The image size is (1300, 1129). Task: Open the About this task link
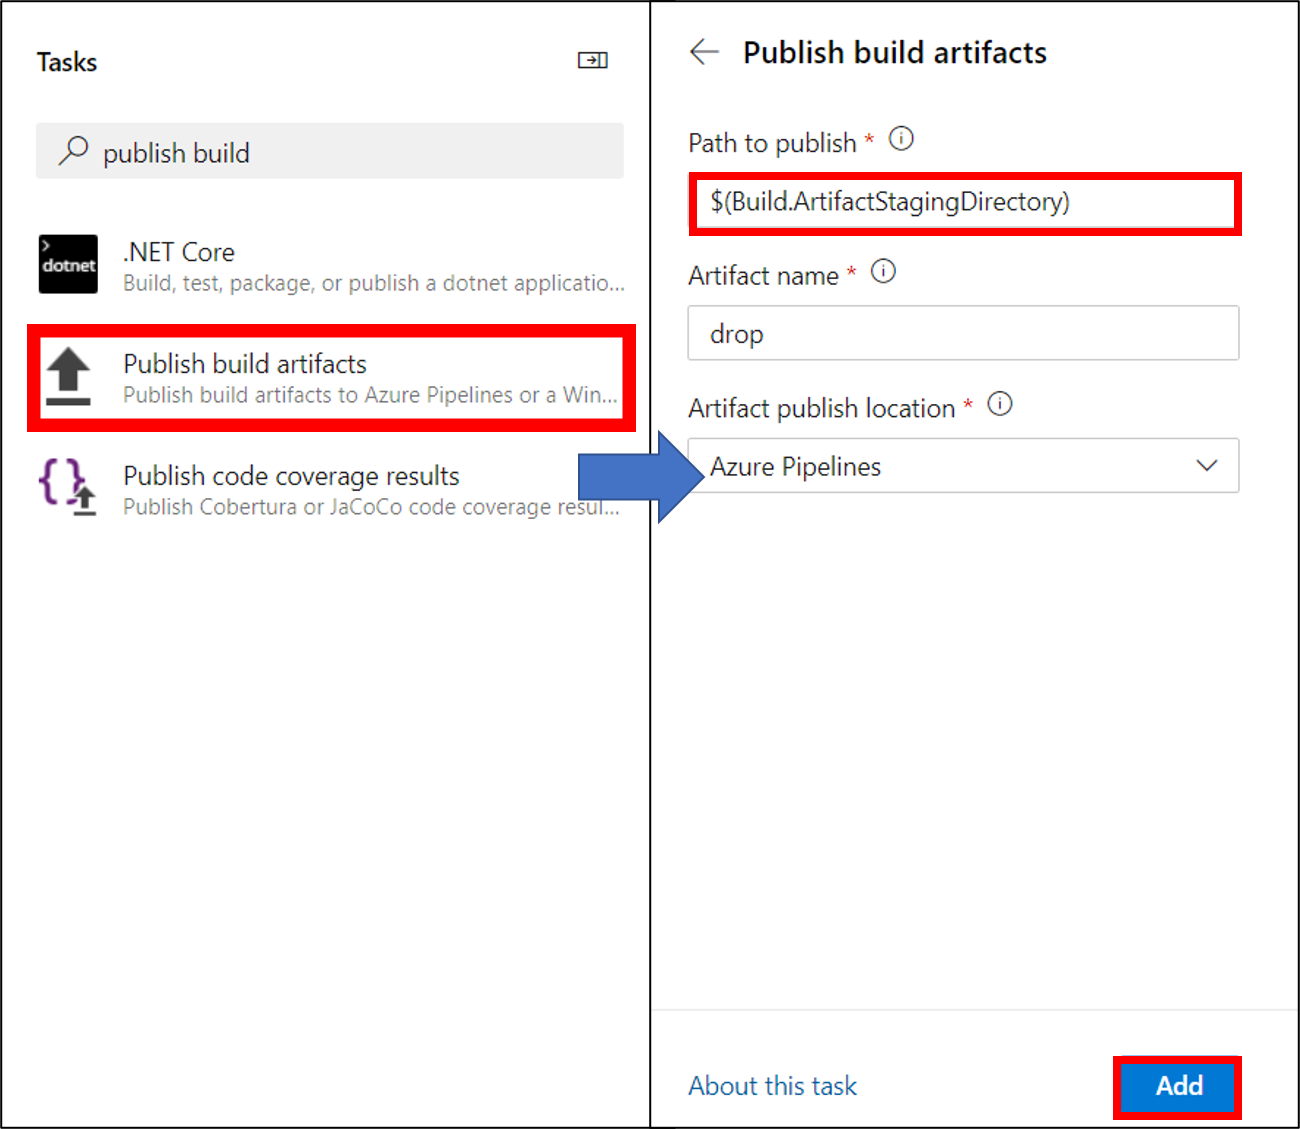772,1086
